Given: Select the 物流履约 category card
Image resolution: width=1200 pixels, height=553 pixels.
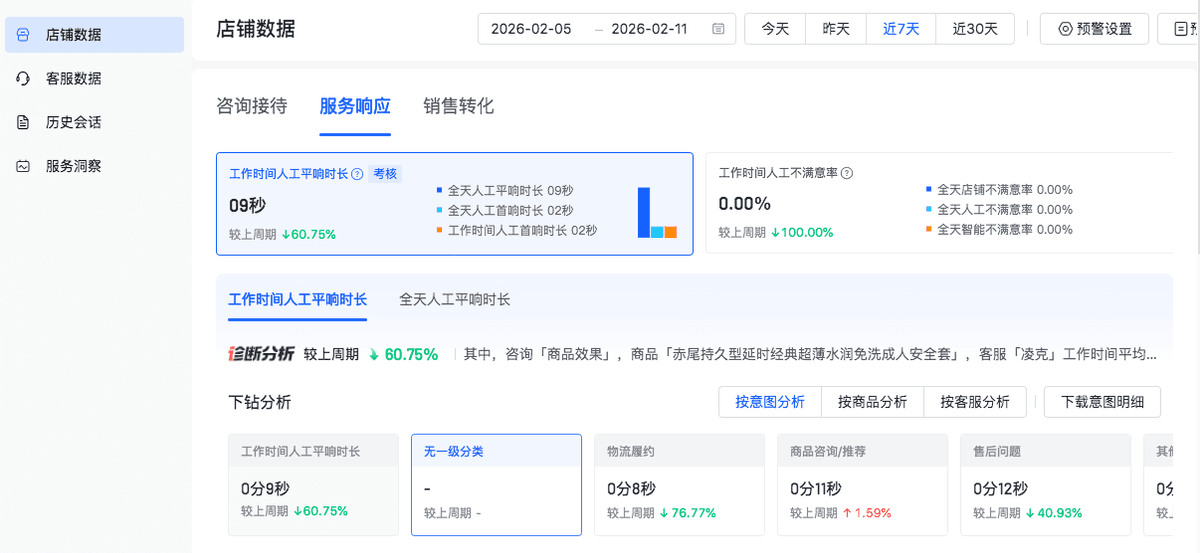Looking at the screenshot, I should click(x=679, y=485).
